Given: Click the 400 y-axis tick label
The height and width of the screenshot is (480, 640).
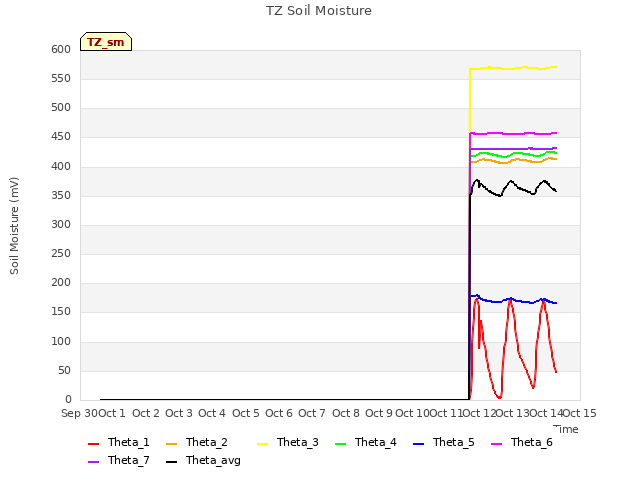Looking at the screenshot, I should [x=61, y=166].
